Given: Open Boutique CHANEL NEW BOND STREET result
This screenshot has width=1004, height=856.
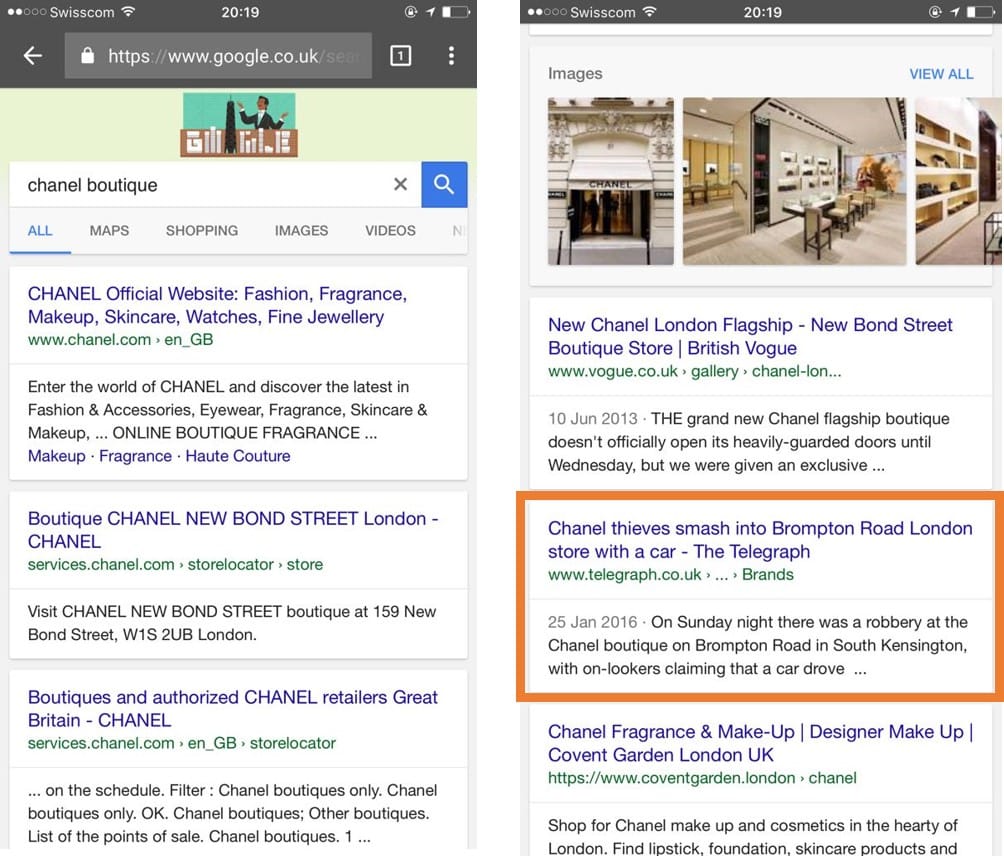Looking at the screenshot, I should pyautogui.click(x=233, y=529).
